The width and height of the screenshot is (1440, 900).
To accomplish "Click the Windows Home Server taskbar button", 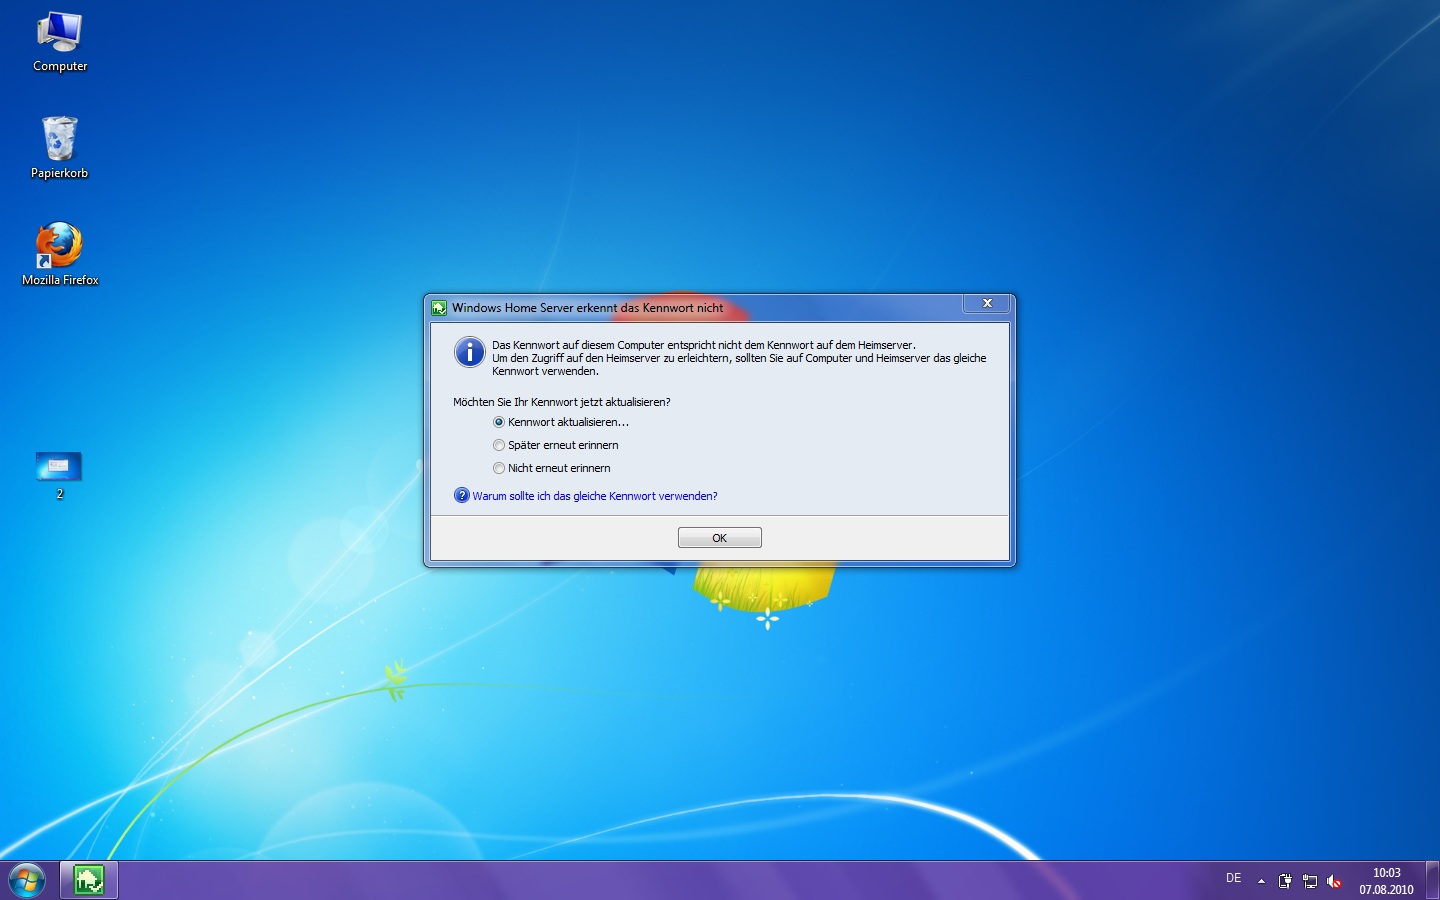I will point(89,880).
